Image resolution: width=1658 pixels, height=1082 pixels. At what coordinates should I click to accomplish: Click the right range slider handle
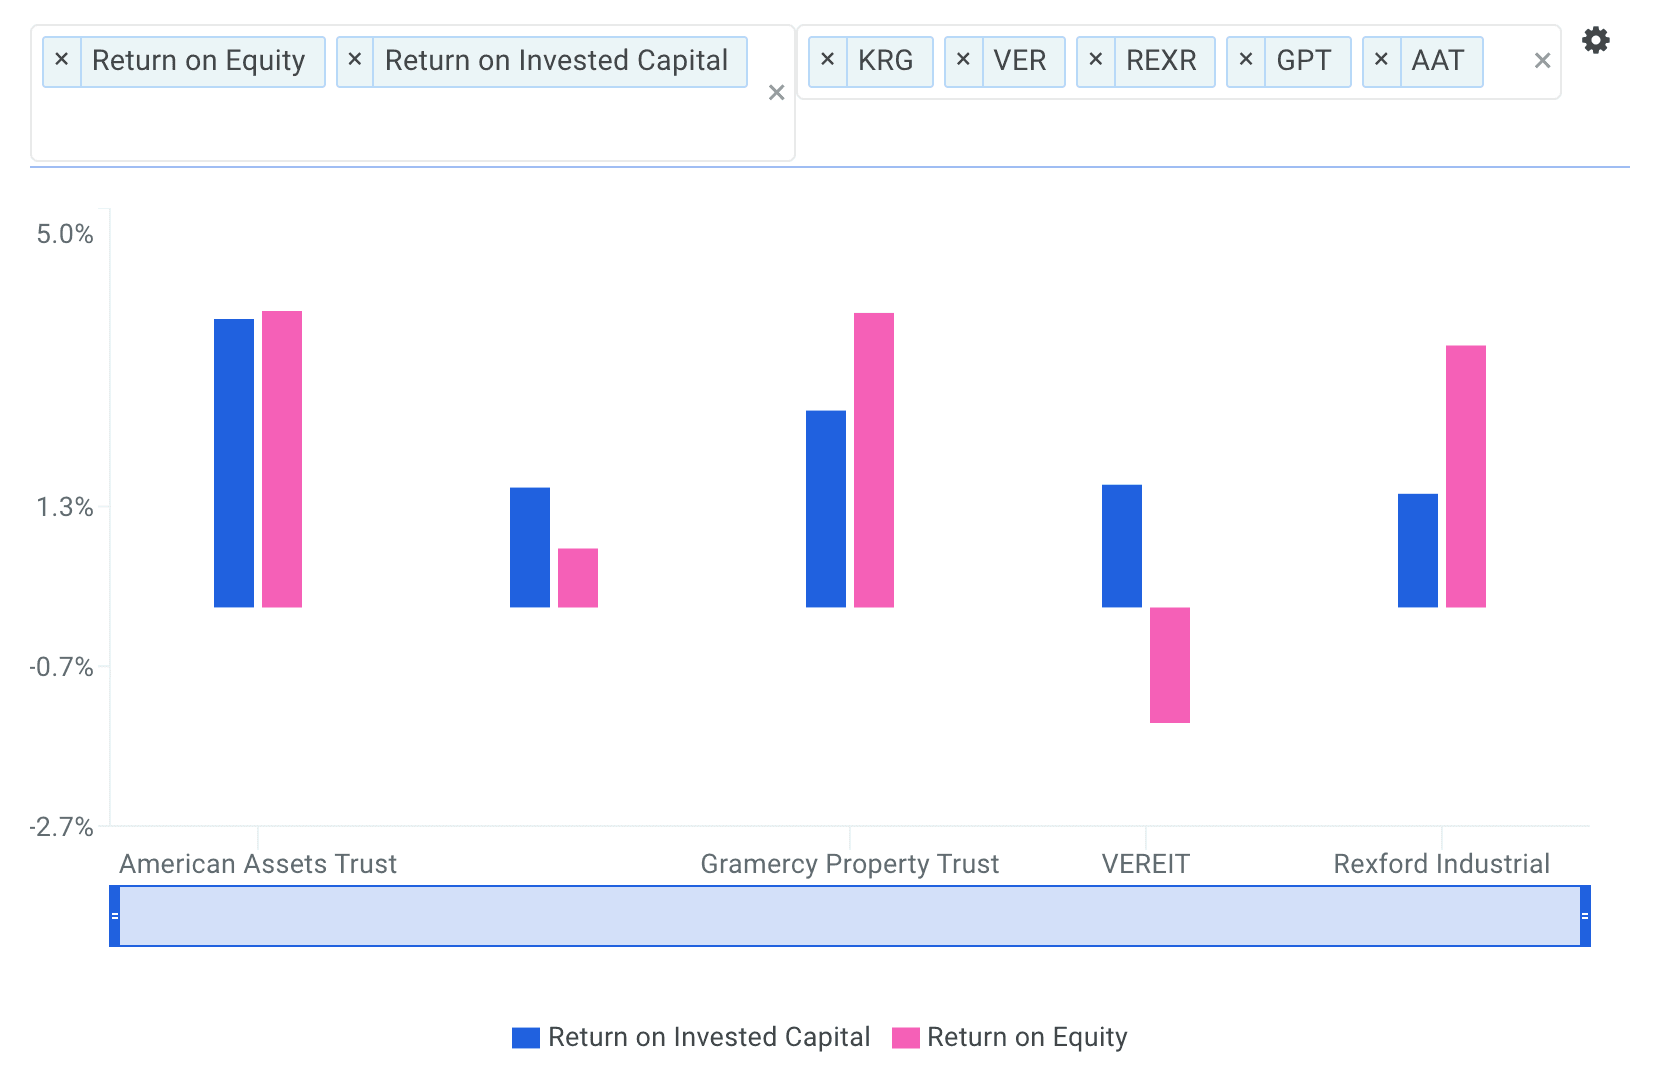(1585, 916)
